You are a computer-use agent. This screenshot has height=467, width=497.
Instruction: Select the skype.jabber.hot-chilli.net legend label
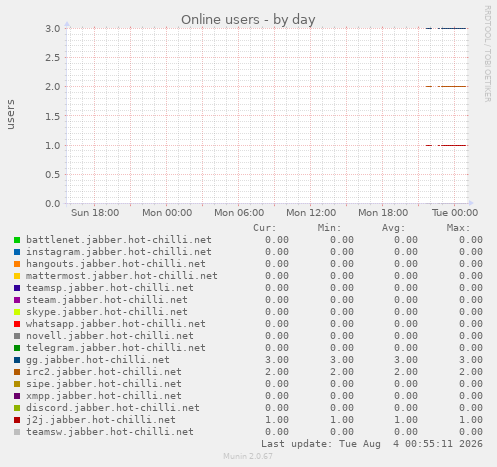click(x=107, y=312)
